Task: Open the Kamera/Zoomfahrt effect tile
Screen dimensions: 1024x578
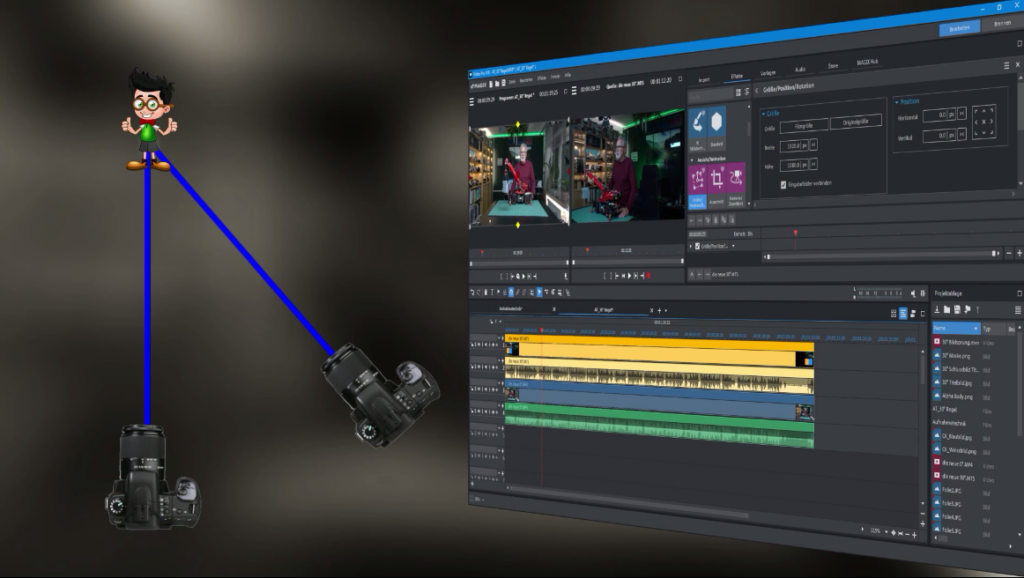Action: pos(735,184)
